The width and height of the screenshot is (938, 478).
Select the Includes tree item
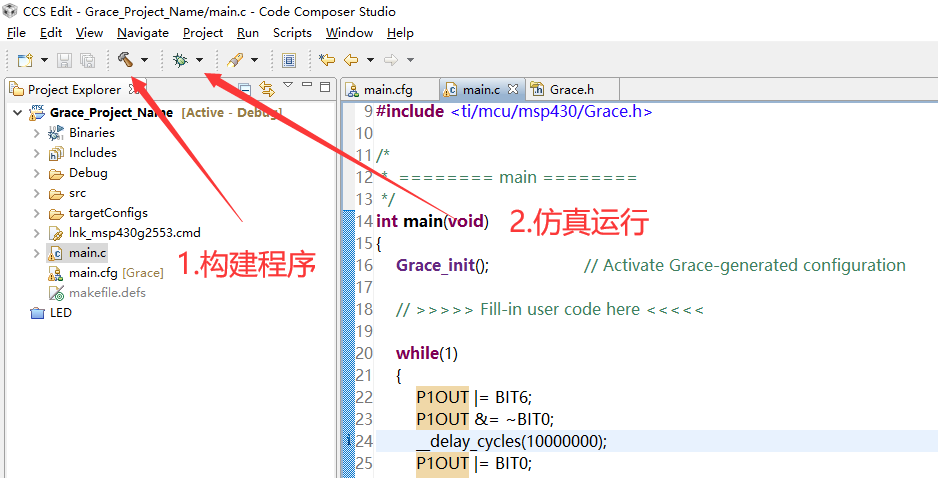[x=93, y=153]
